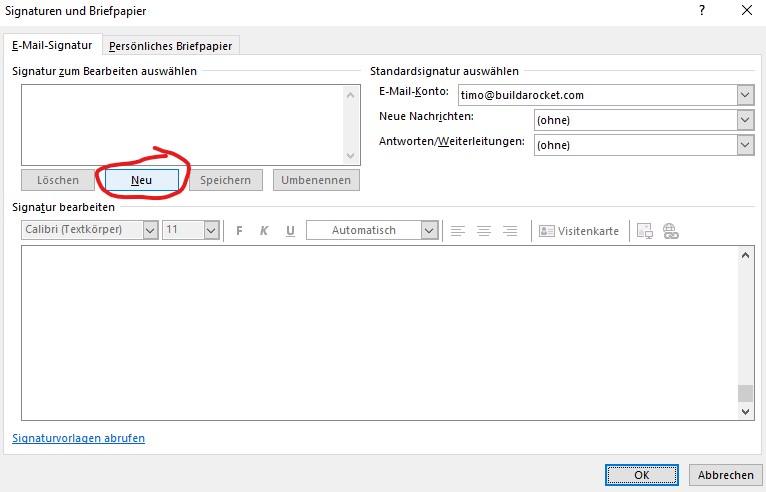Image resolution: width=766 pixels, height=492 pixels.
Task: Insert a picture into signature
Action: click(645, 231)
